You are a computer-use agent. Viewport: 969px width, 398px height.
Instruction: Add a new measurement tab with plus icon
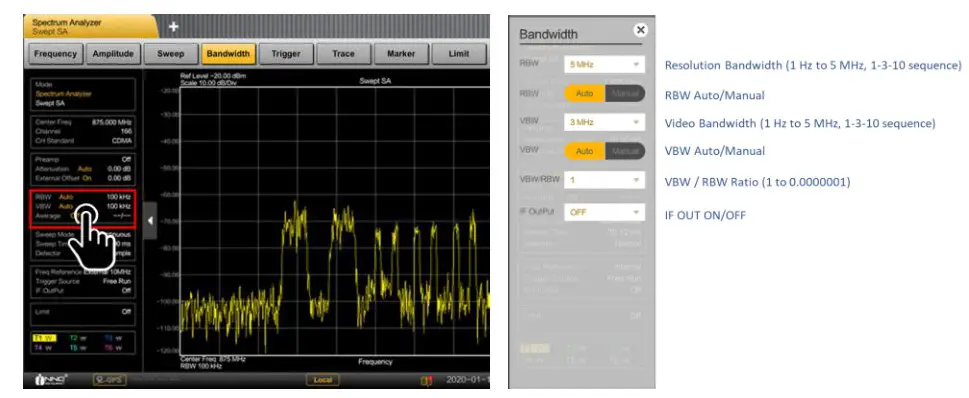pos(174,27)
